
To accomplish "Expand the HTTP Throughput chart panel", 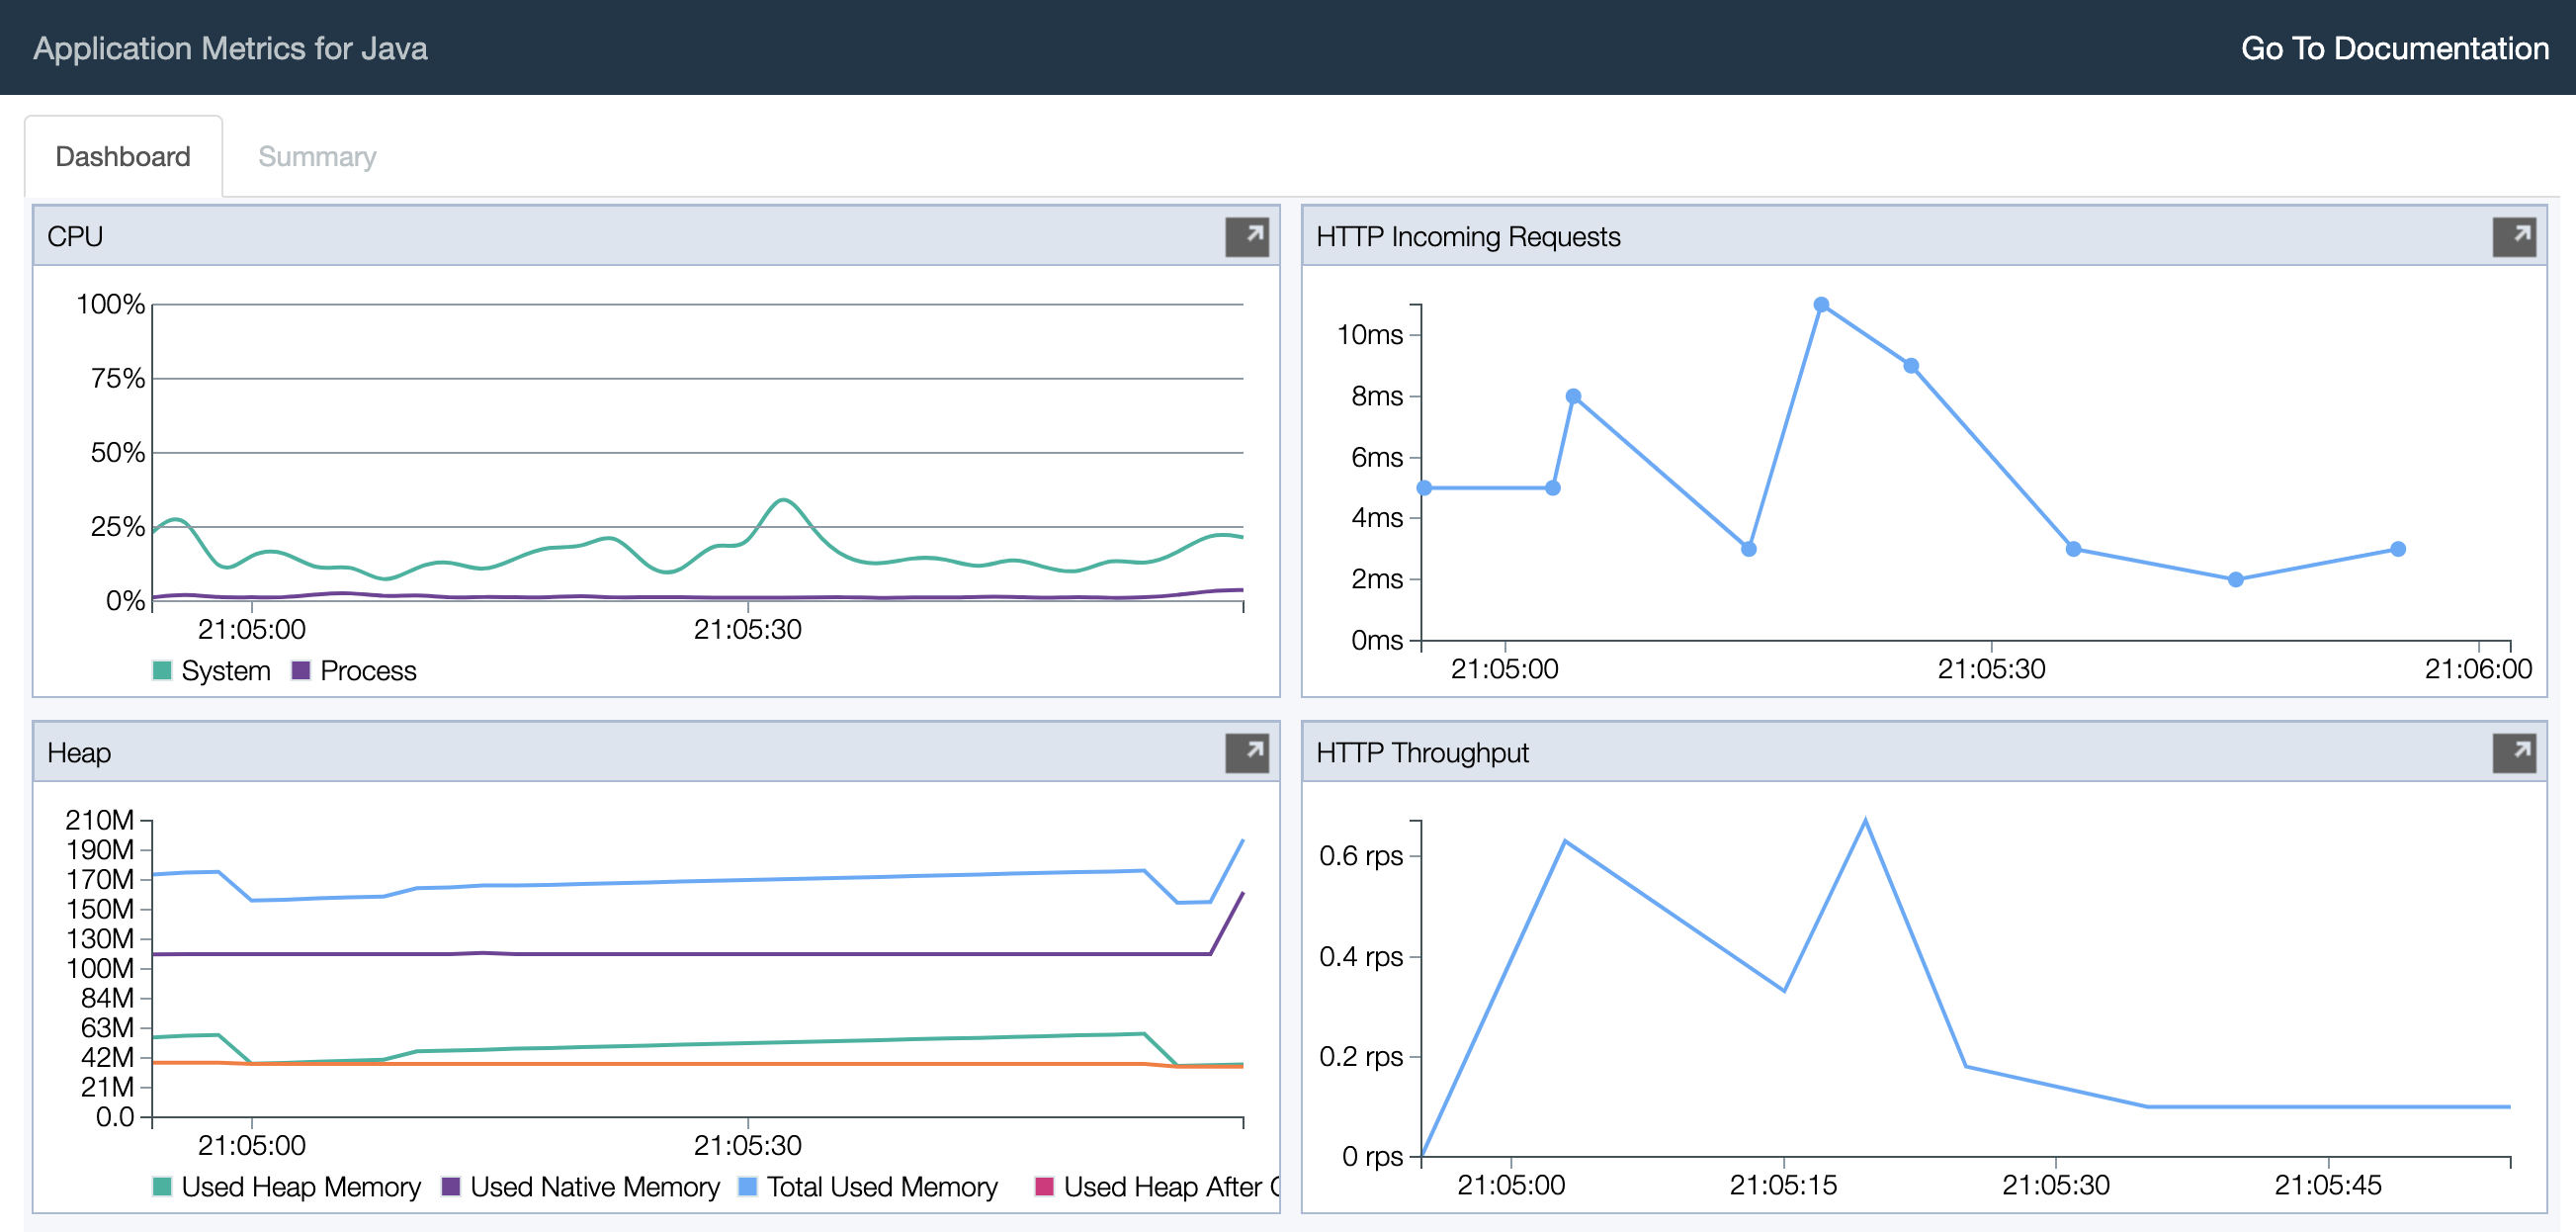I will click(2513, 753).
